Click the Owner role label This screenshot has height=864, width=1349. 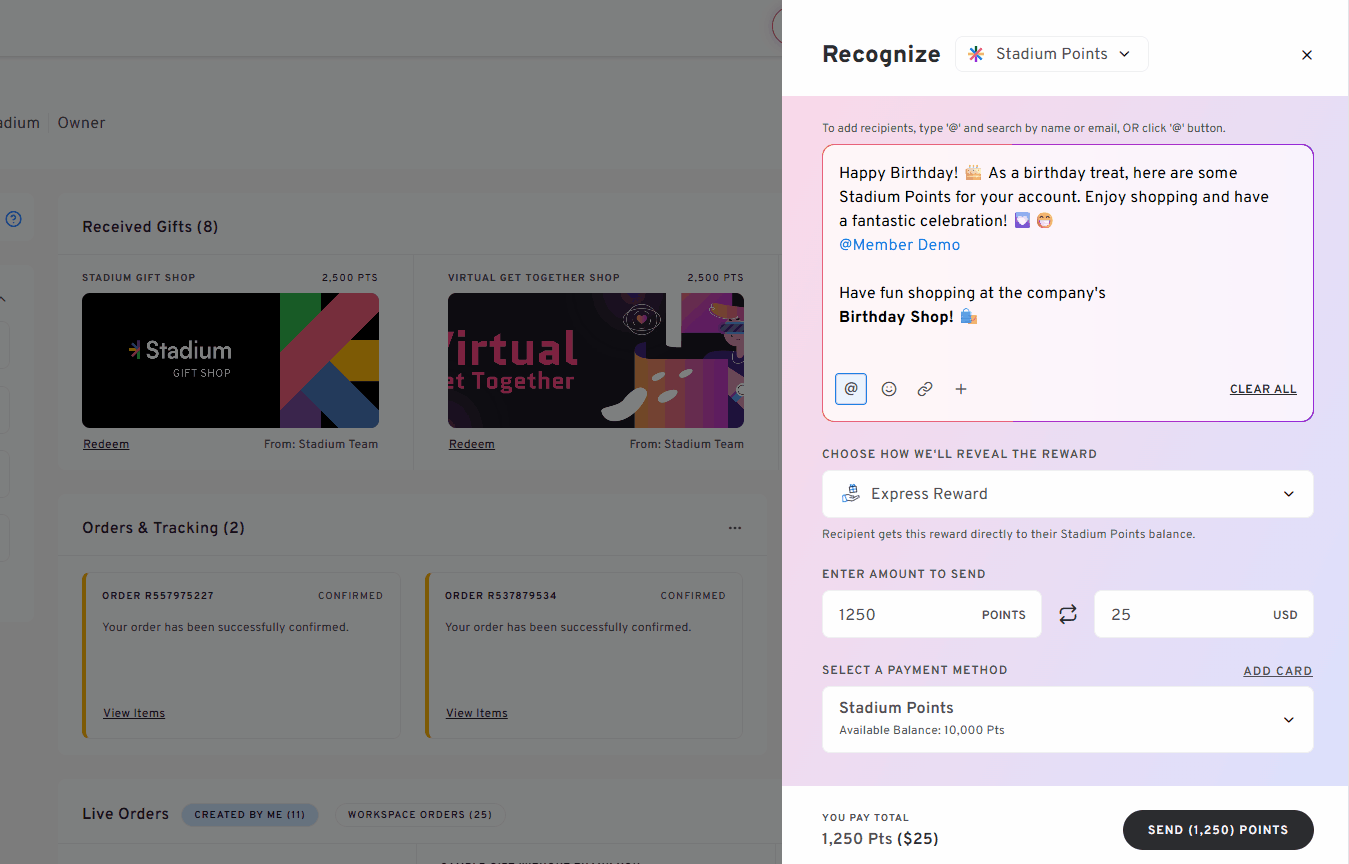[81, 123]
